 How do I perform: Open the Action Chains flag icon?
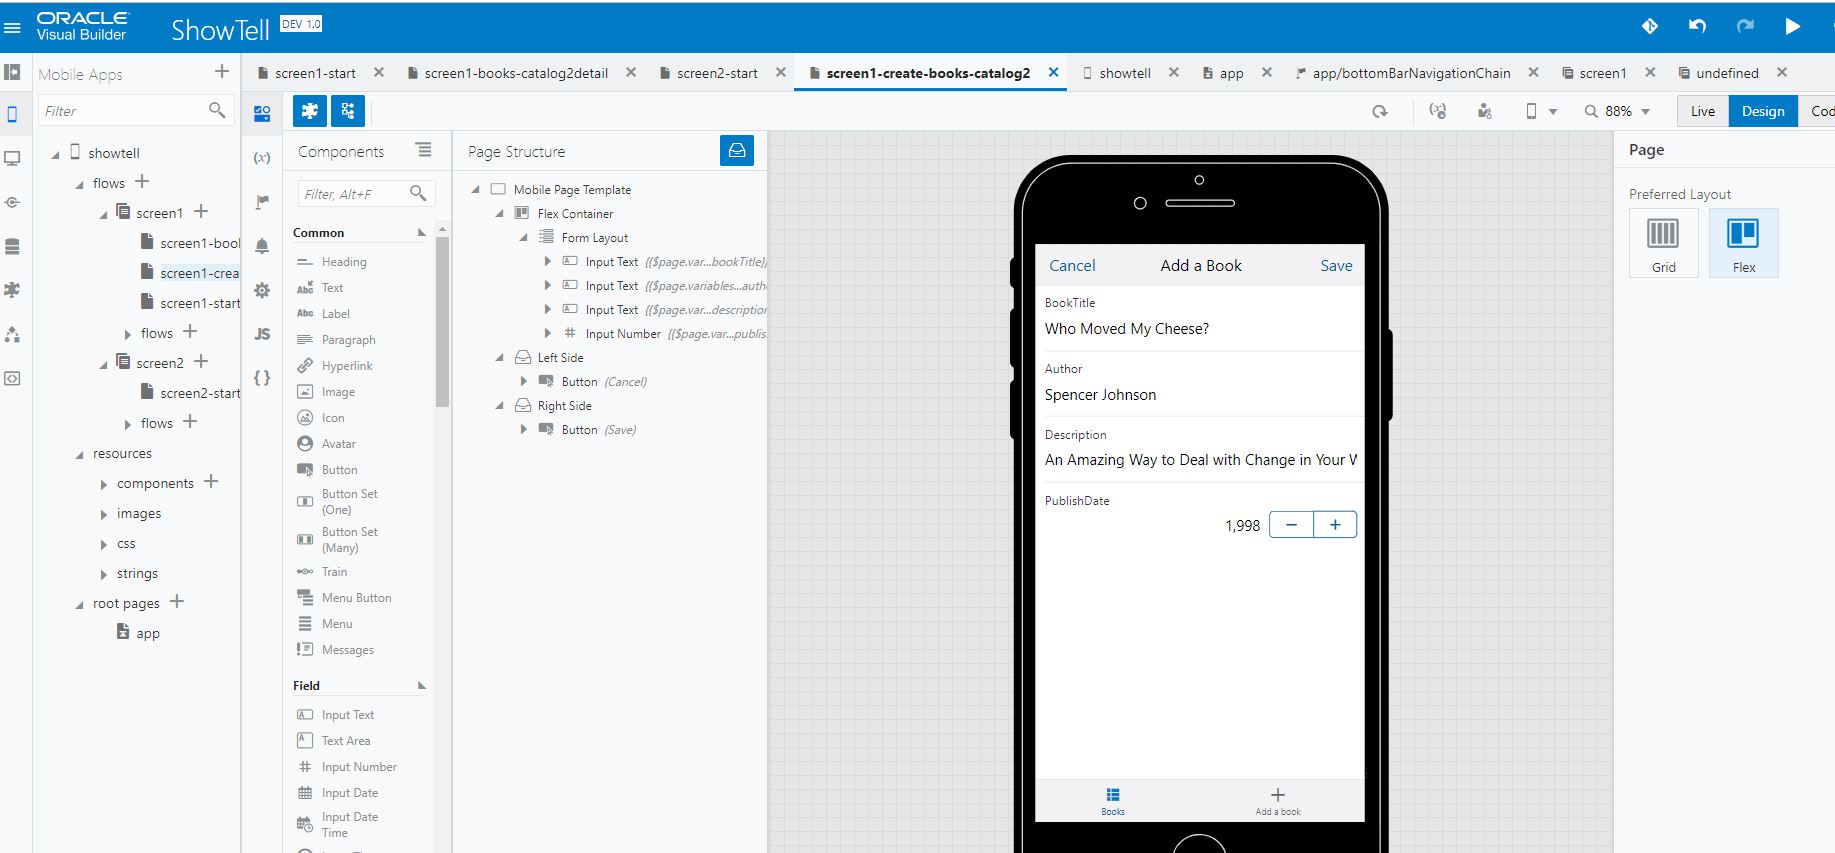(262, 202)
